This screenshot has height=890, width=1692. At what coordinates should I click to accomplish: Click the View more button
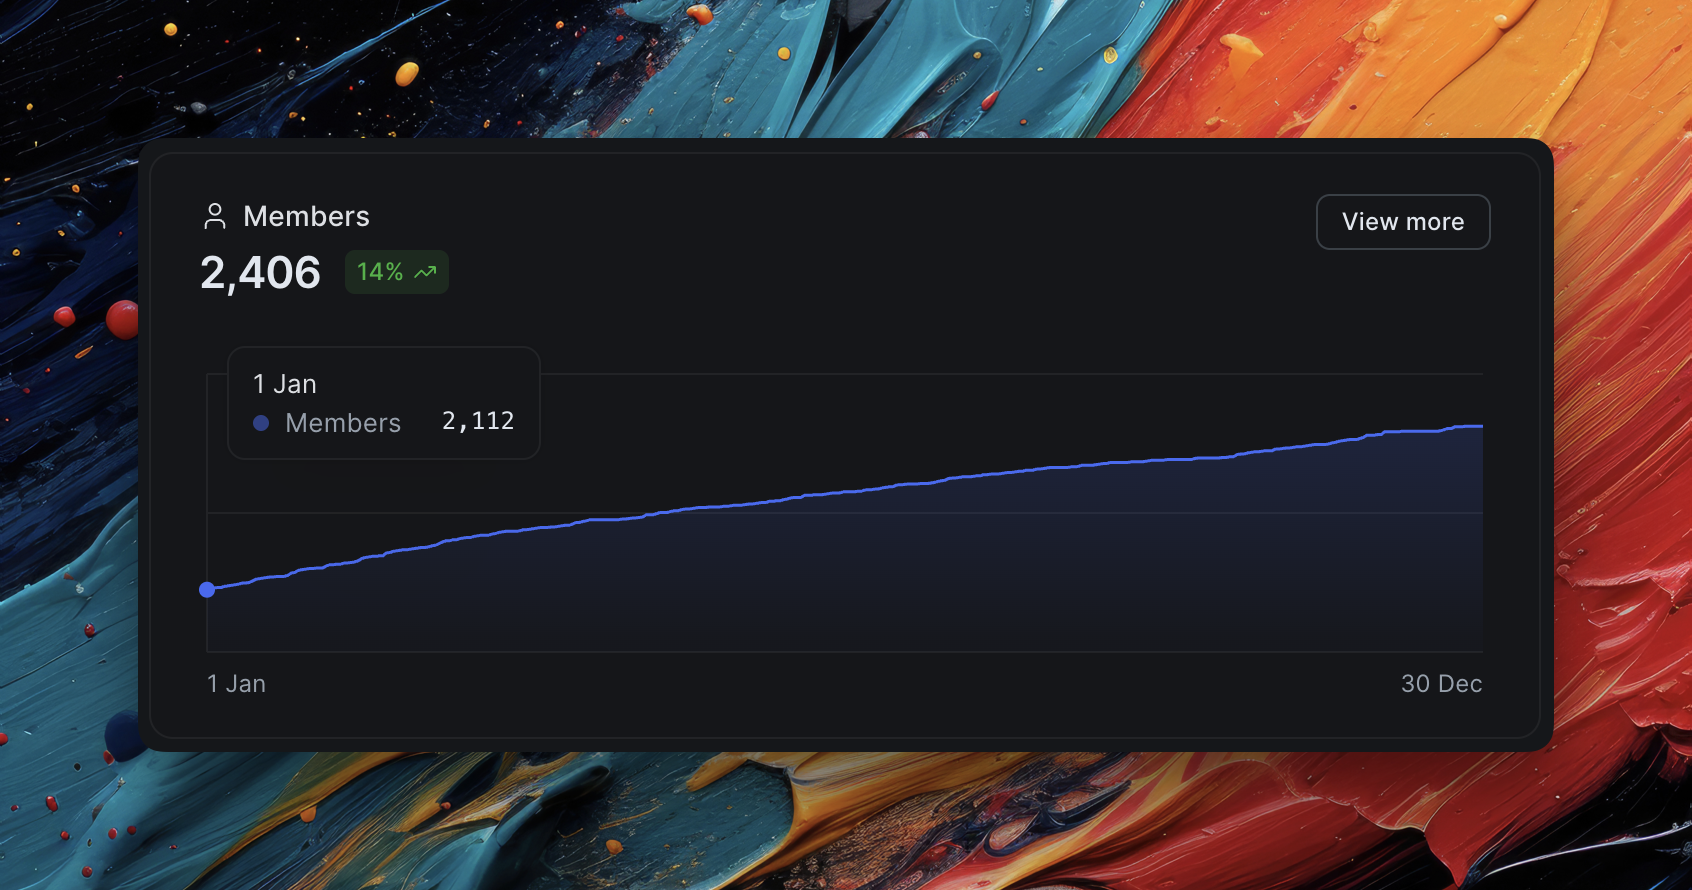pyautogui.click(x=1403, y=222)
